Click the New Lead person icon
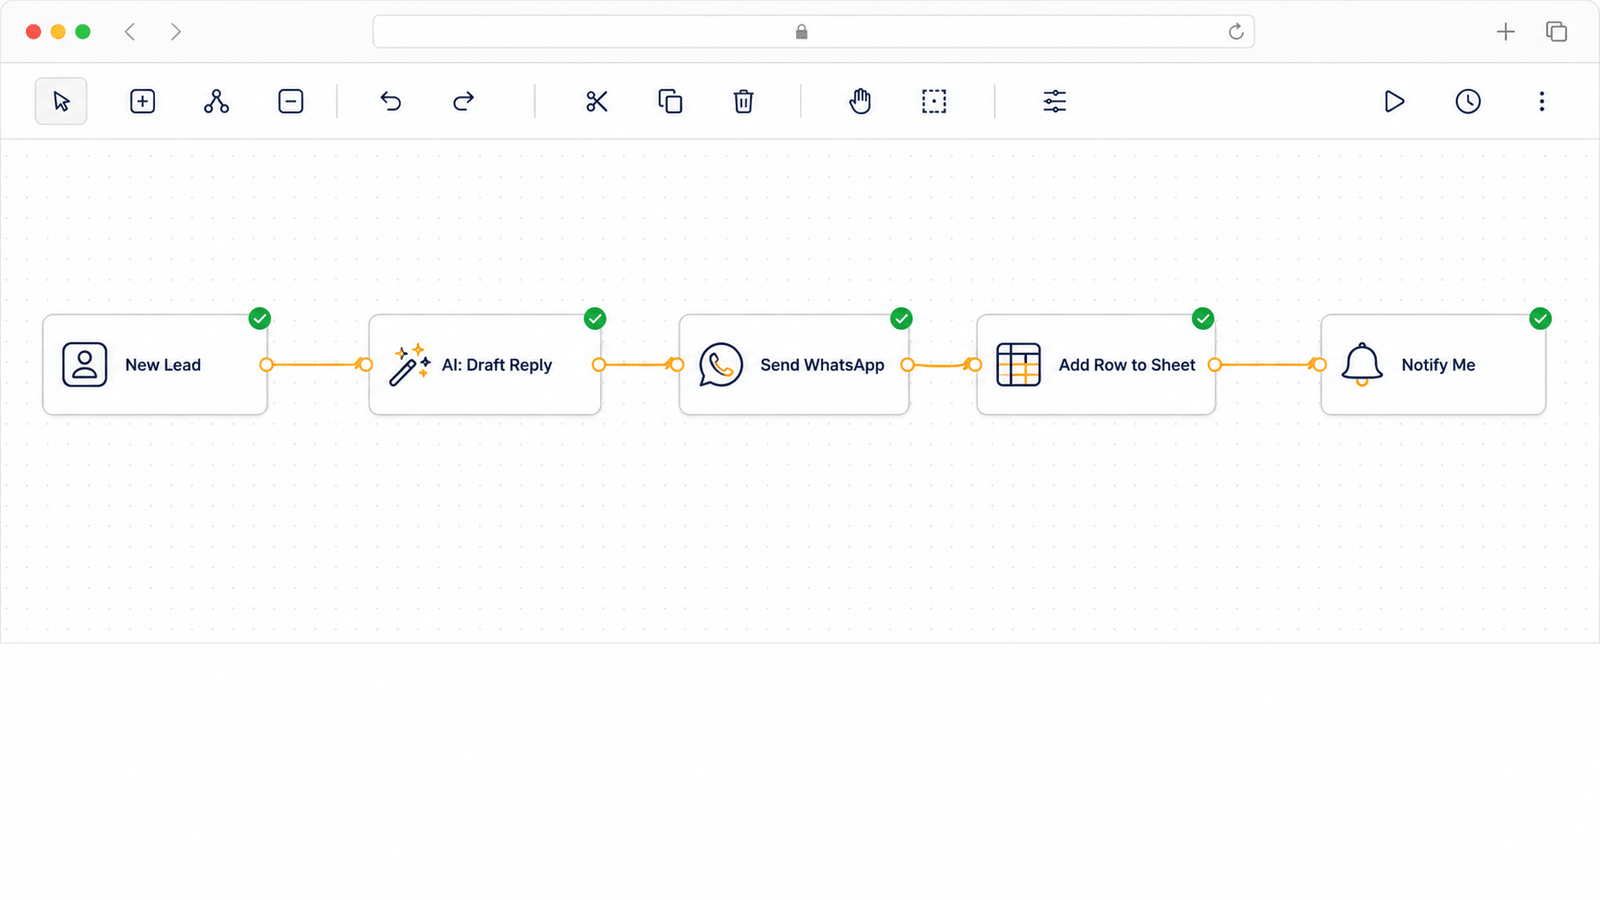 (85, 365)
